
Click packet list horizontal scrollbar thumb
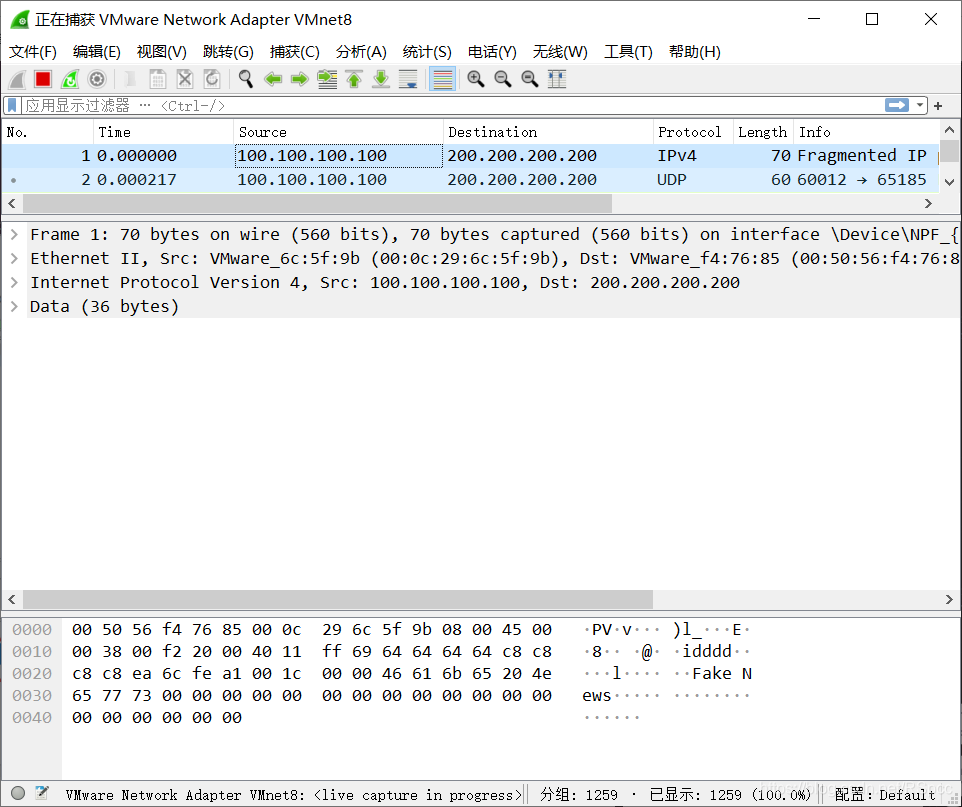click(x=317, y=203)
